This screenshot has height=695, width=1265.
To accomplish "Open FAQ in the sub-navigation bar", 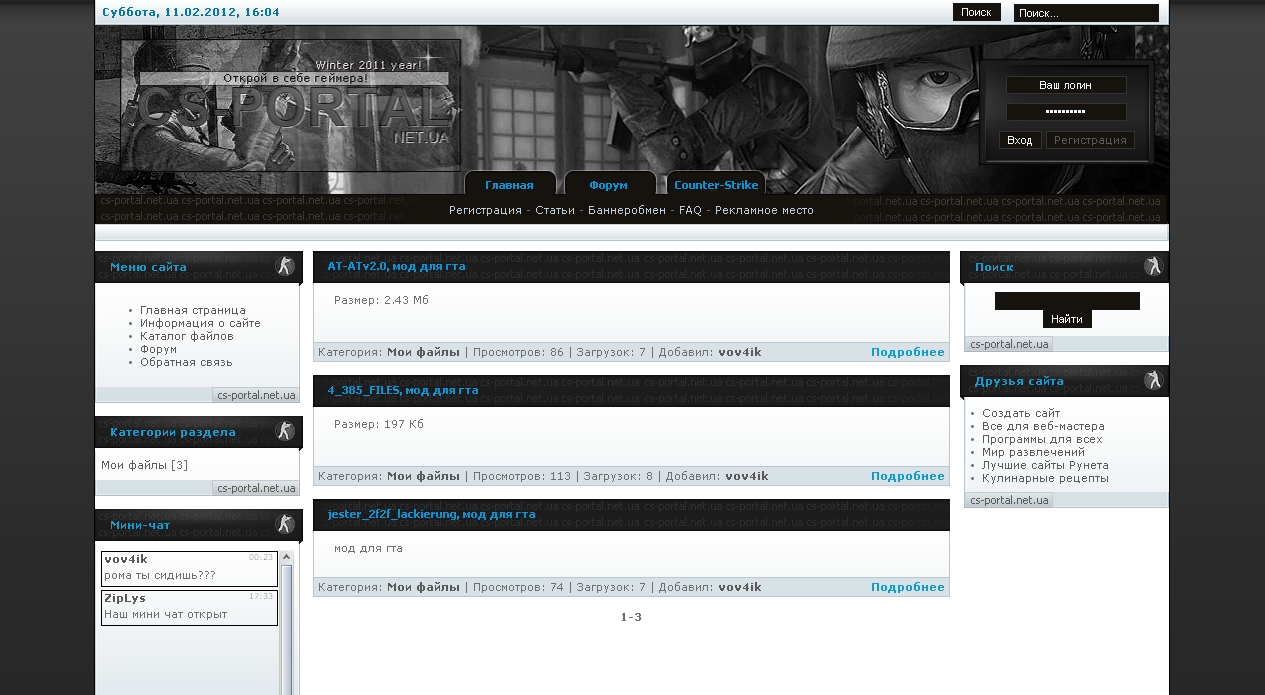I will tap(690, 210).
